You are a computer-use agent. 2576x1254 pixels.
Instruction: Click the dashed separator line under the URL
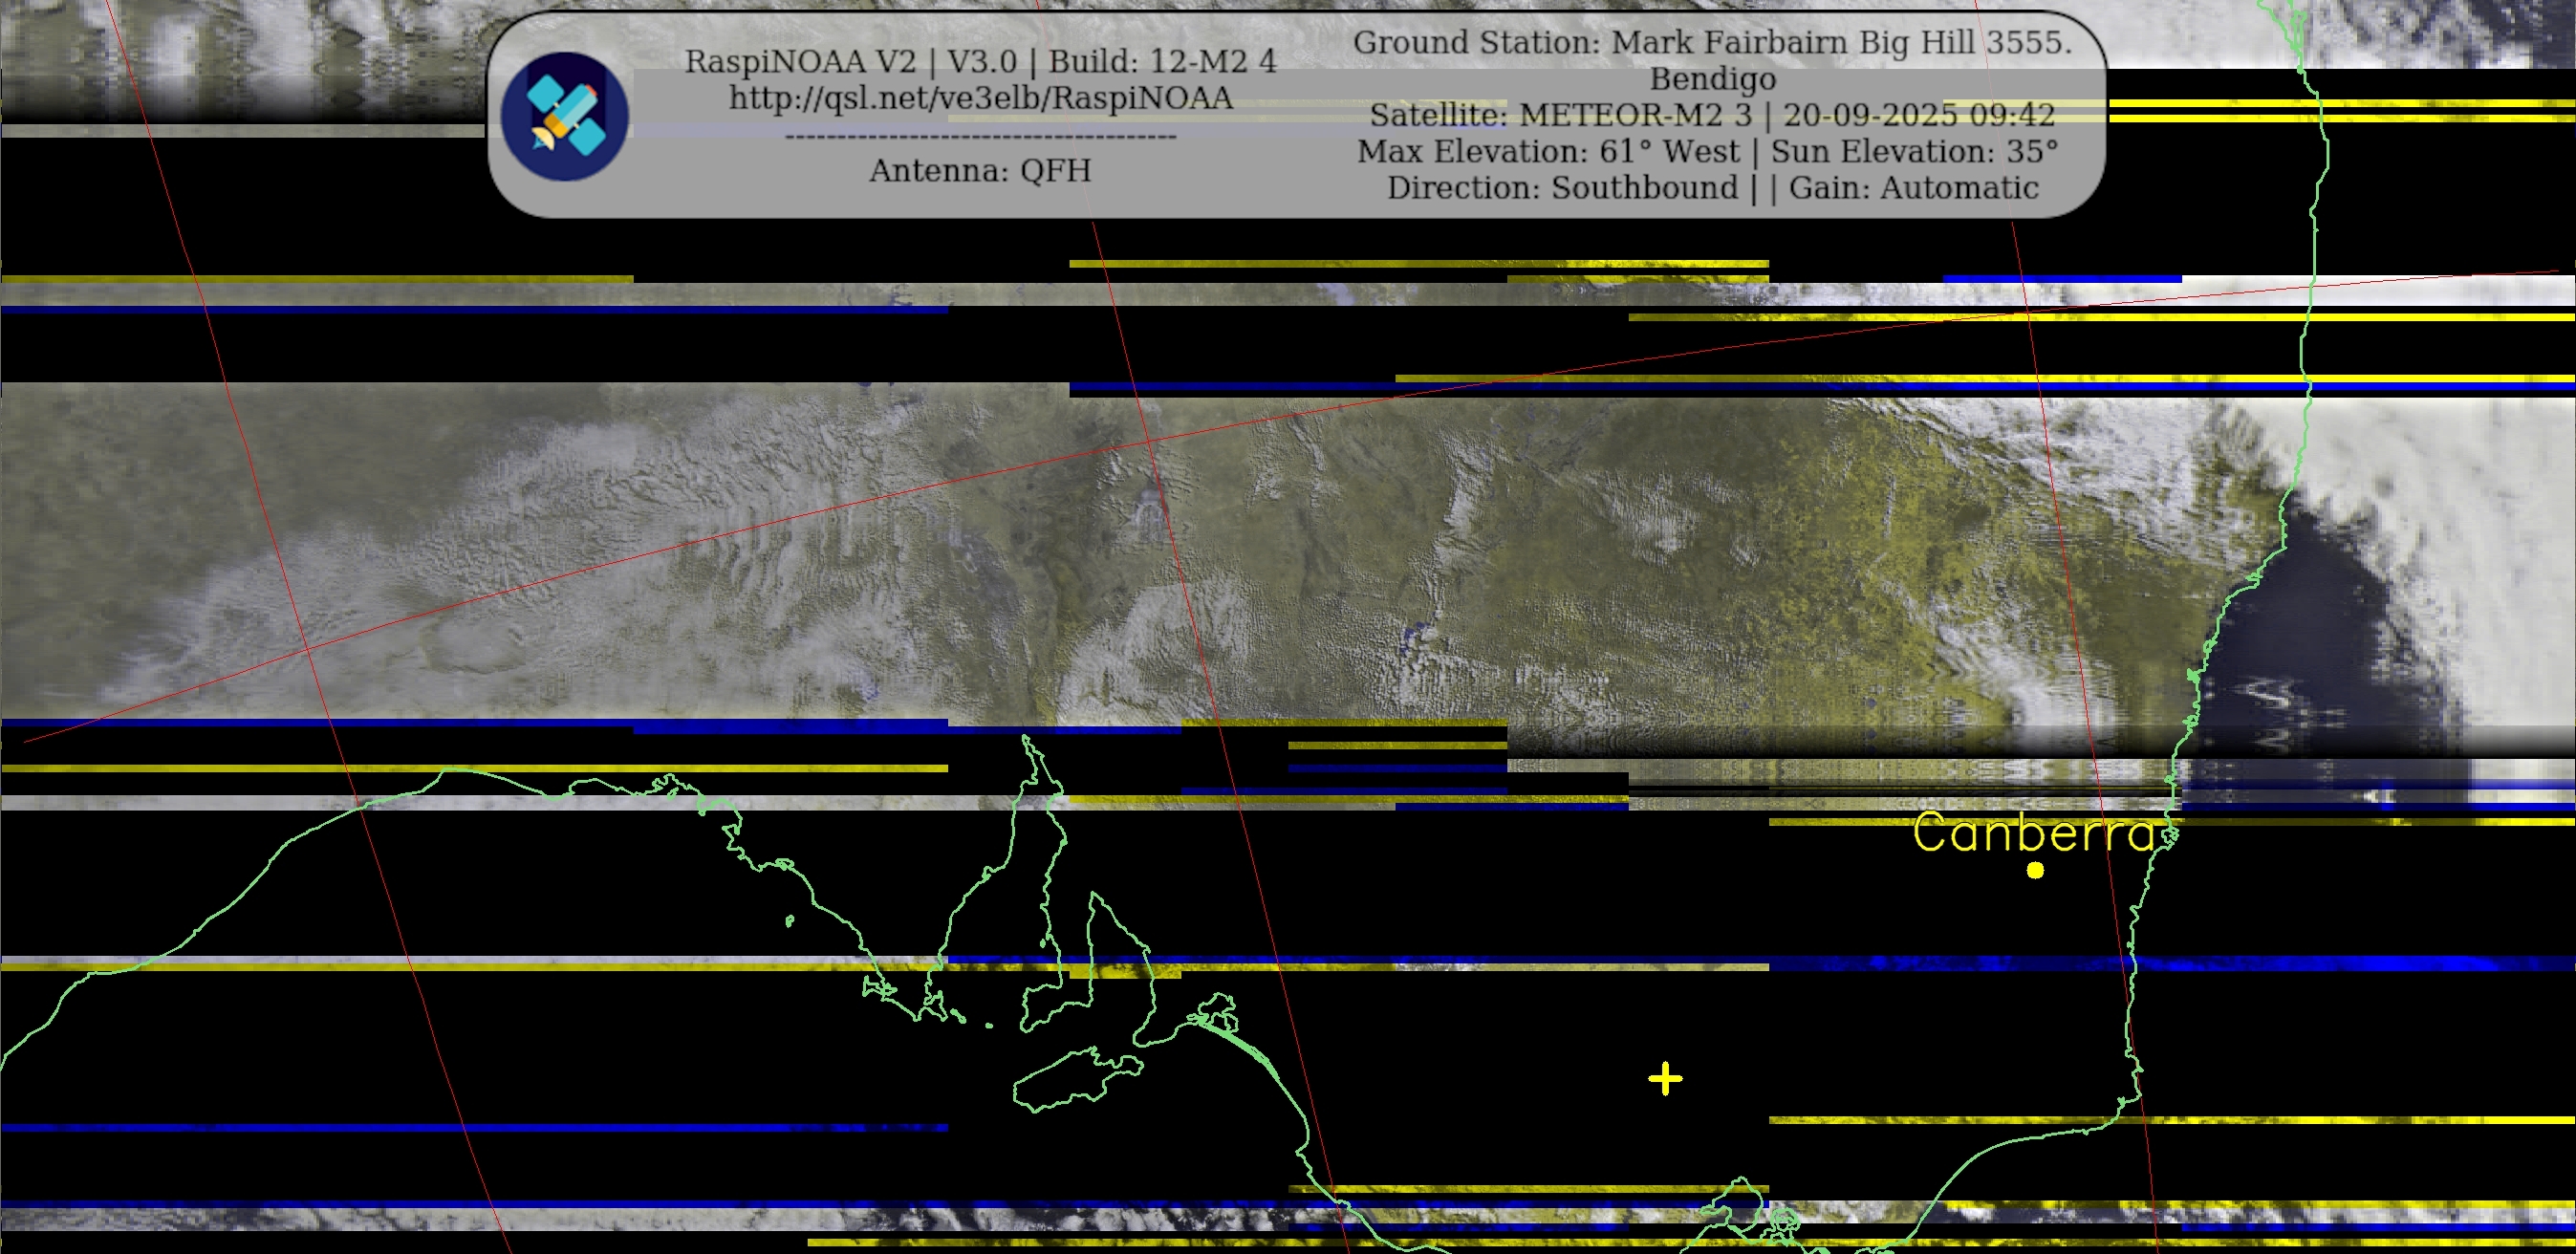click(980, 136)
